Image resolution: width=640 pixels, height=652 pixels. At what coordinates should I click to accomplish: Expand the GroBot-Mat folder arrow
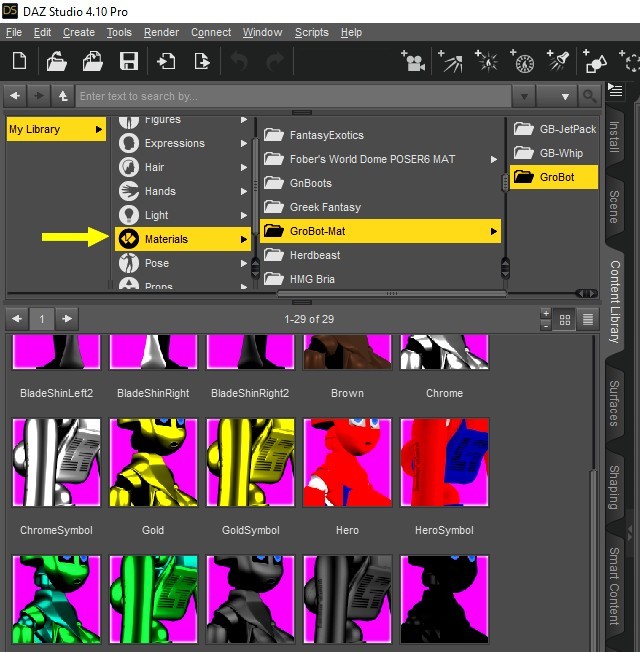click(x=494, y=231)
